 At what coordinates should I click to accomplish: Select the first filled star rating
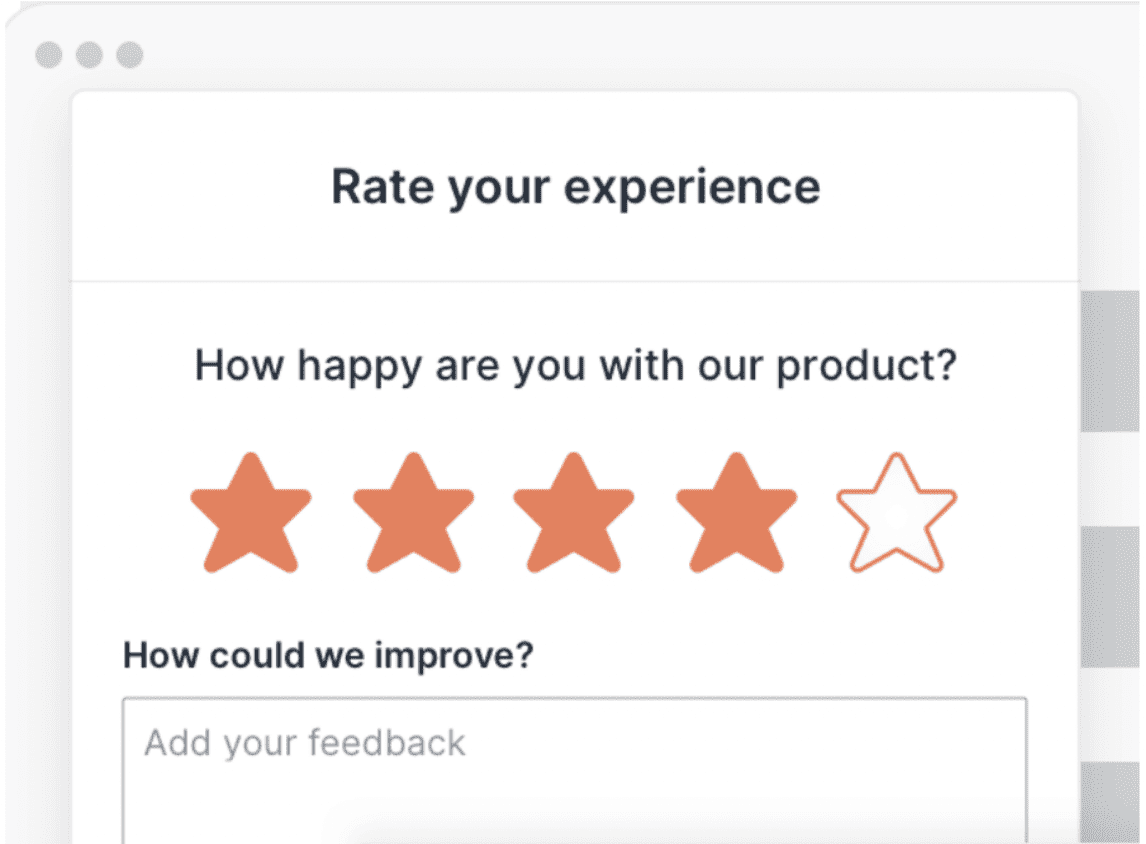tap(251, 514)
